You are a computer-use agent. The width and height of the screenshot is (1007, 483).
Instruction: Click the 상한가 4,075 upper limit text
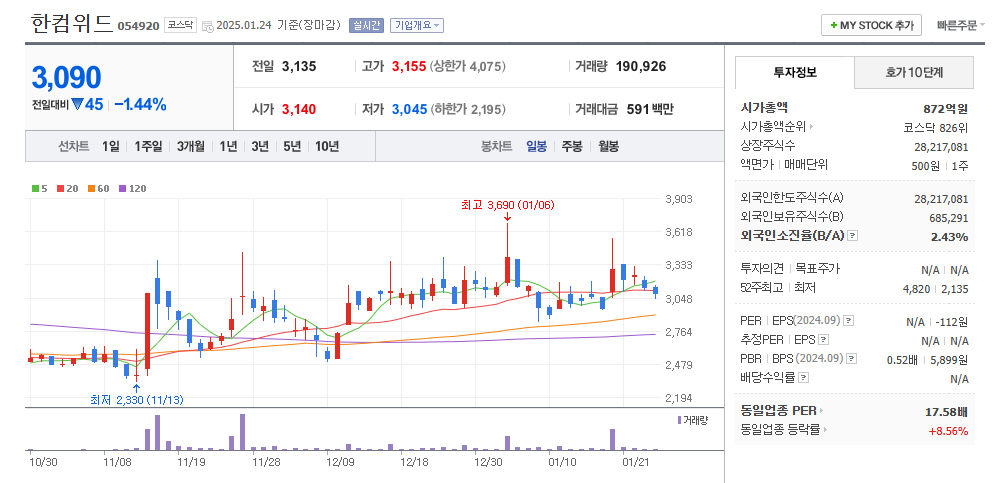coord(468,66)
